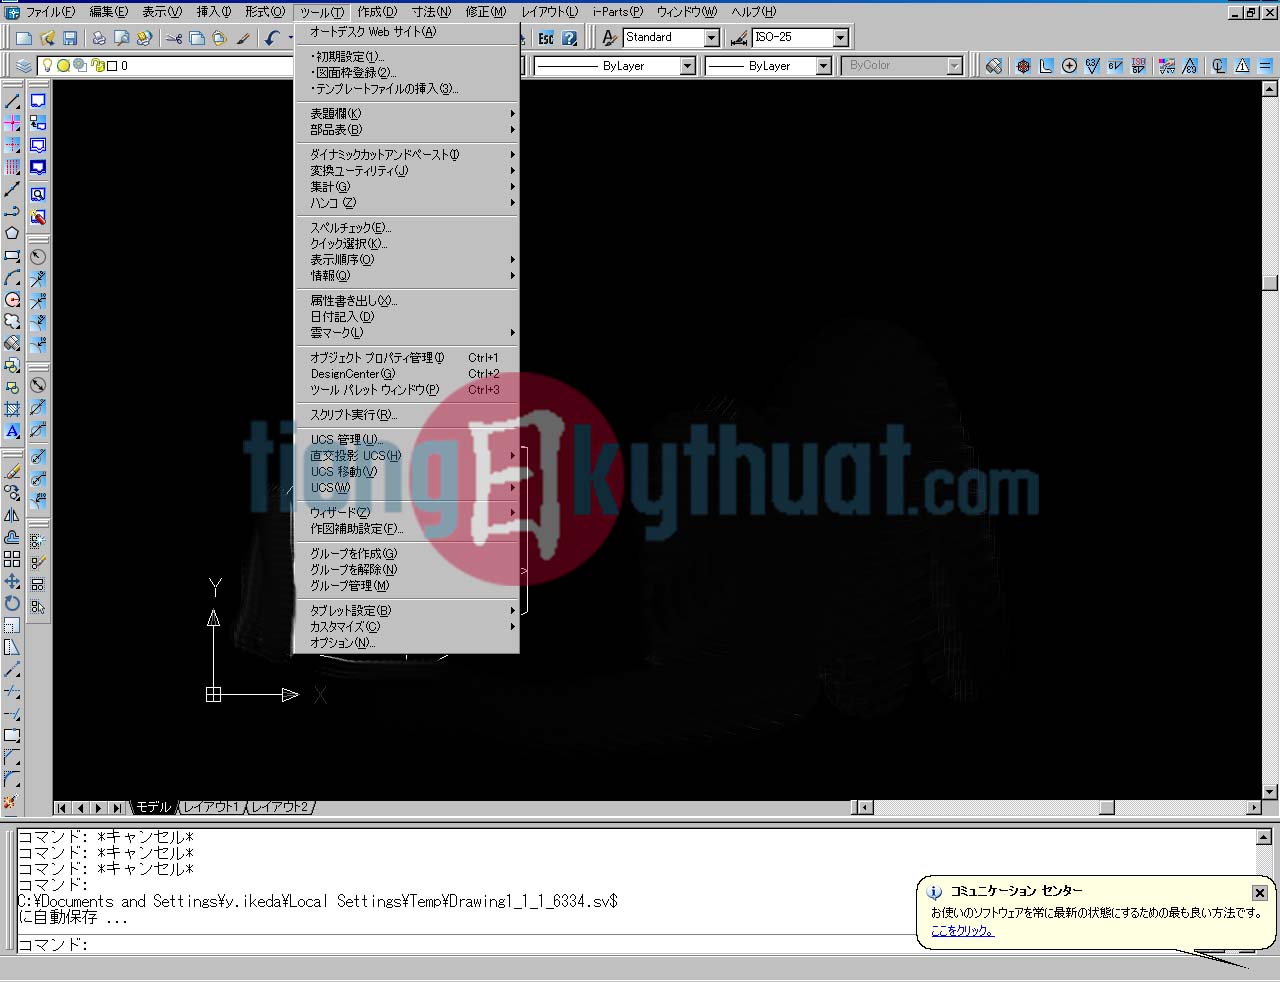Click the Plot printer icon

point(98,38)
